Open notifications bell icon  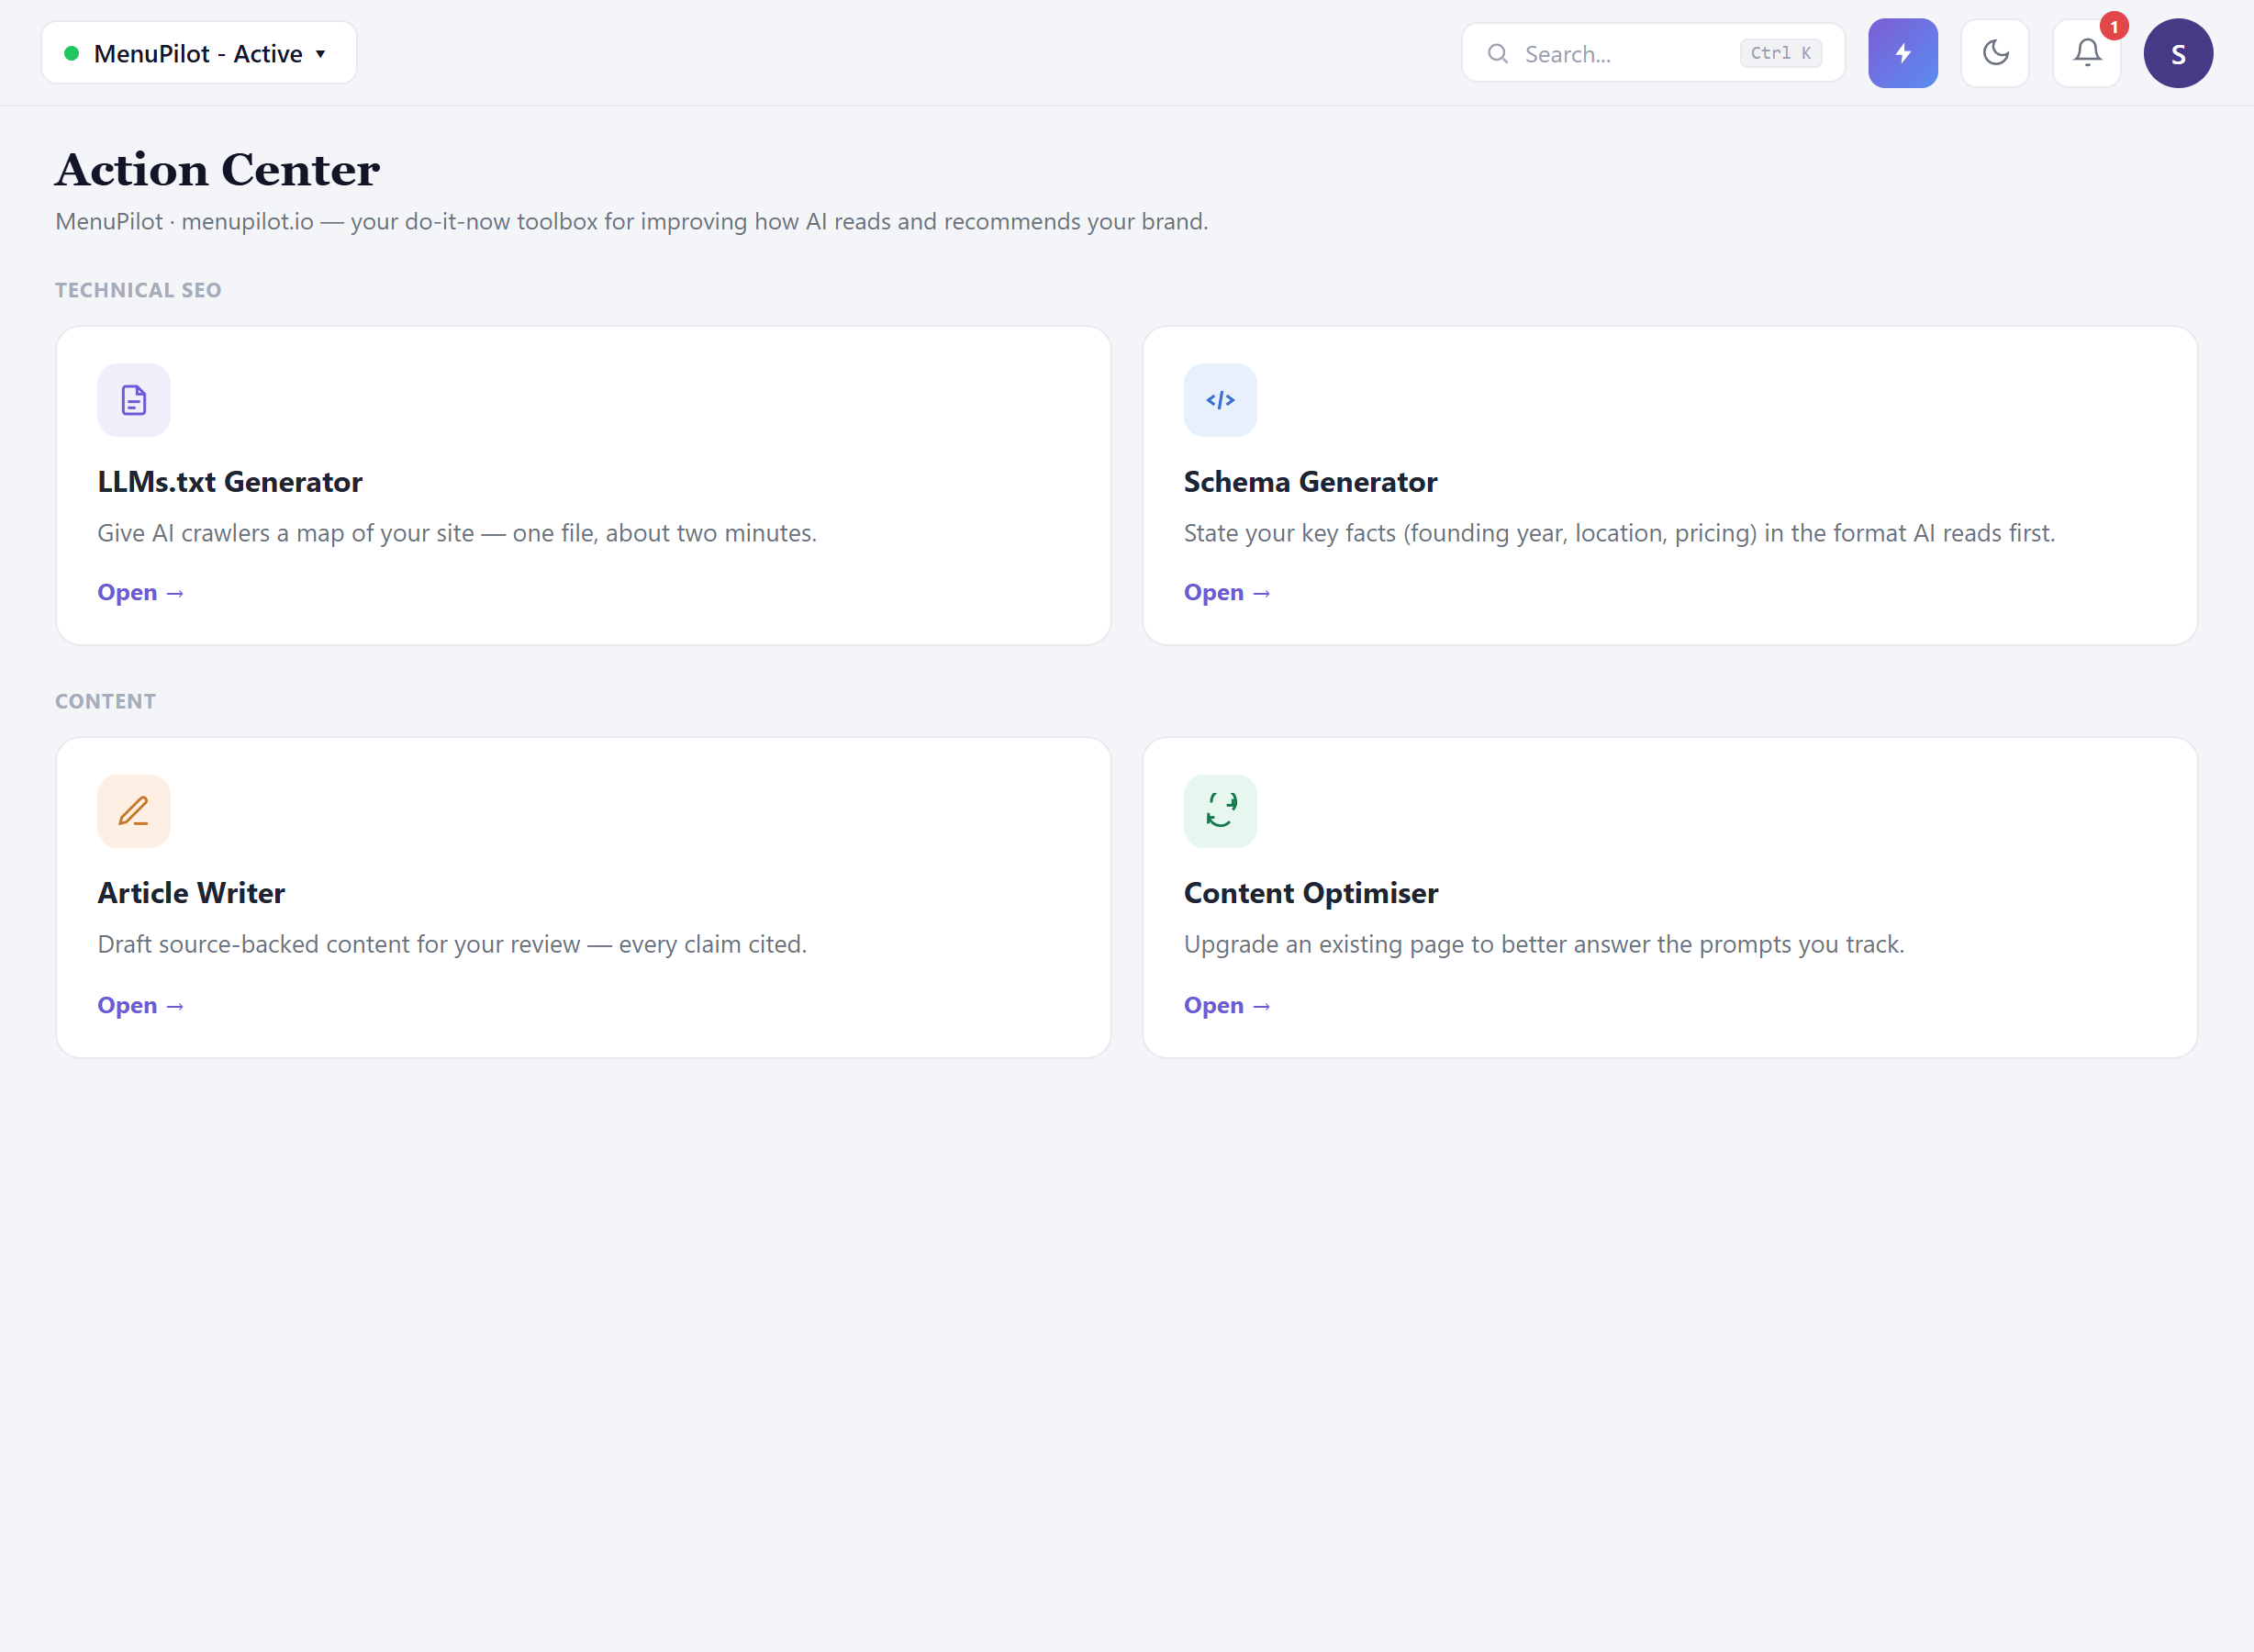click(x=2087, y=53)
